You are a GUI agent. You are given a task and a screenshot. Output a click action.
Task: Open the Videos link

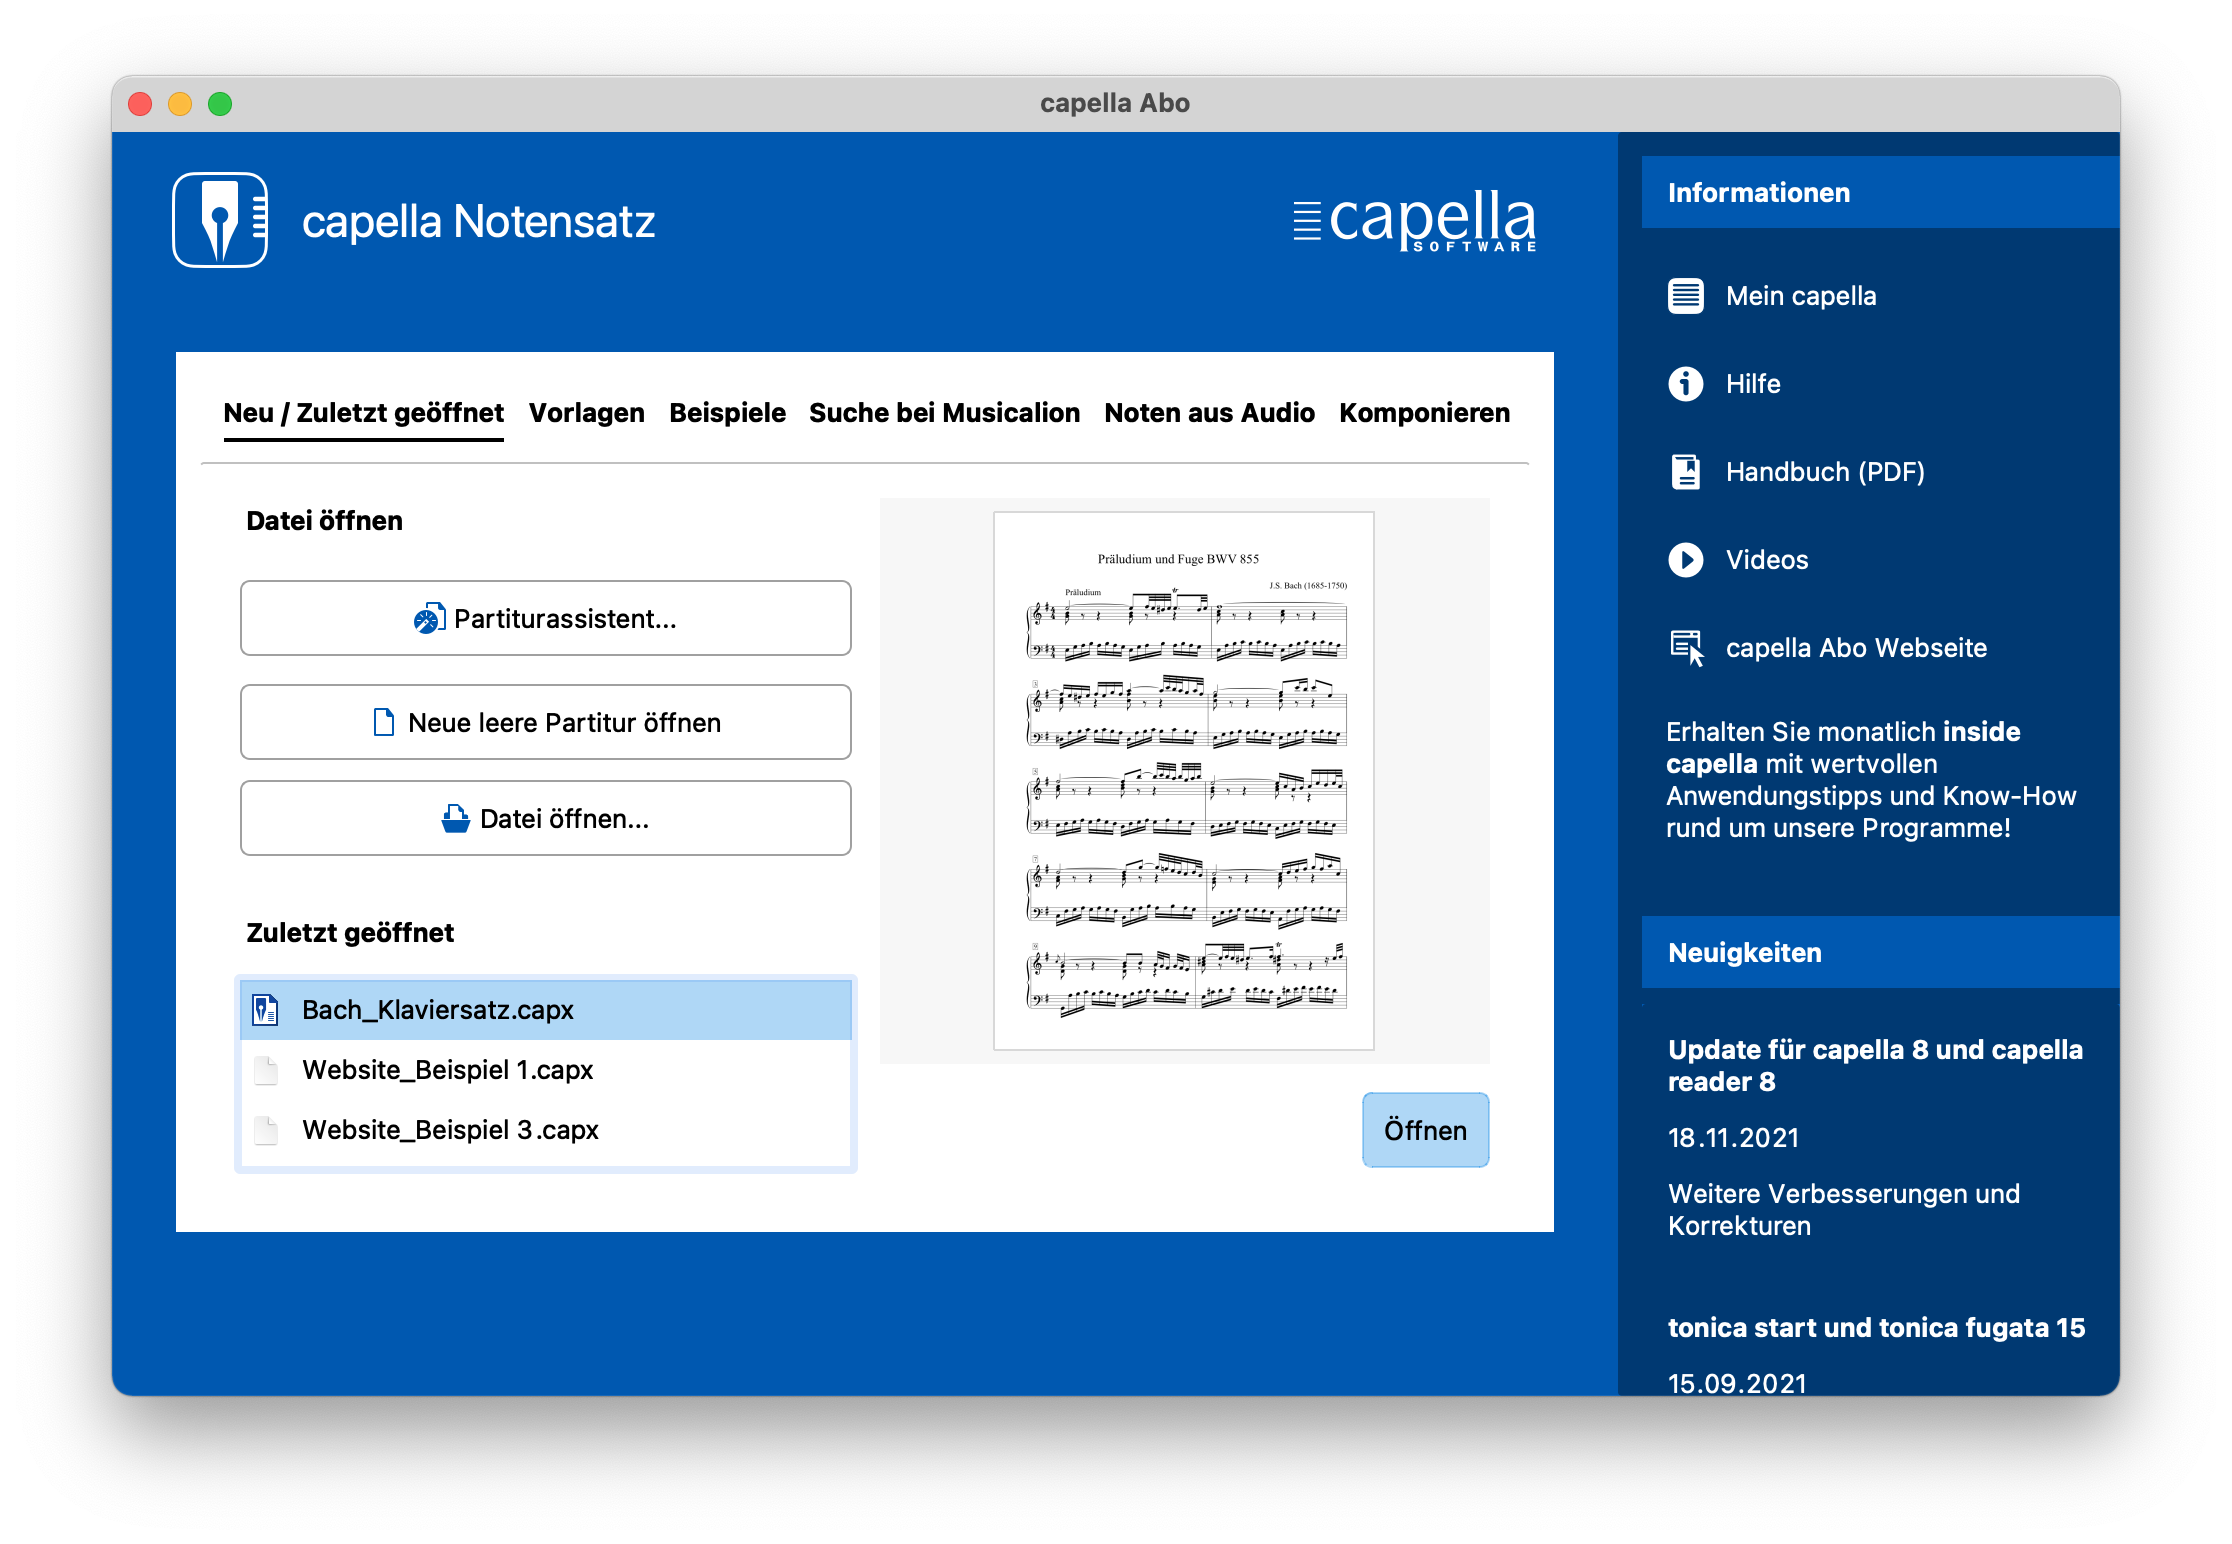[x=1767, y=560]
